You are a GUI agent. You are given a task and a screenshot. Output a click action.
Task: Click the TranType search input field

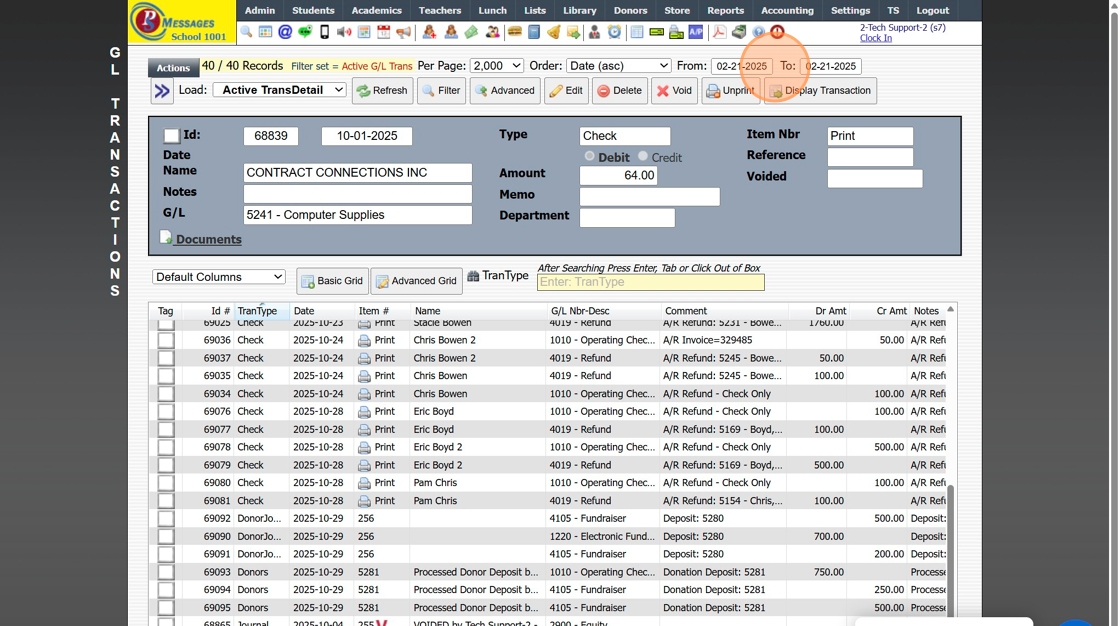coord(650,282)
